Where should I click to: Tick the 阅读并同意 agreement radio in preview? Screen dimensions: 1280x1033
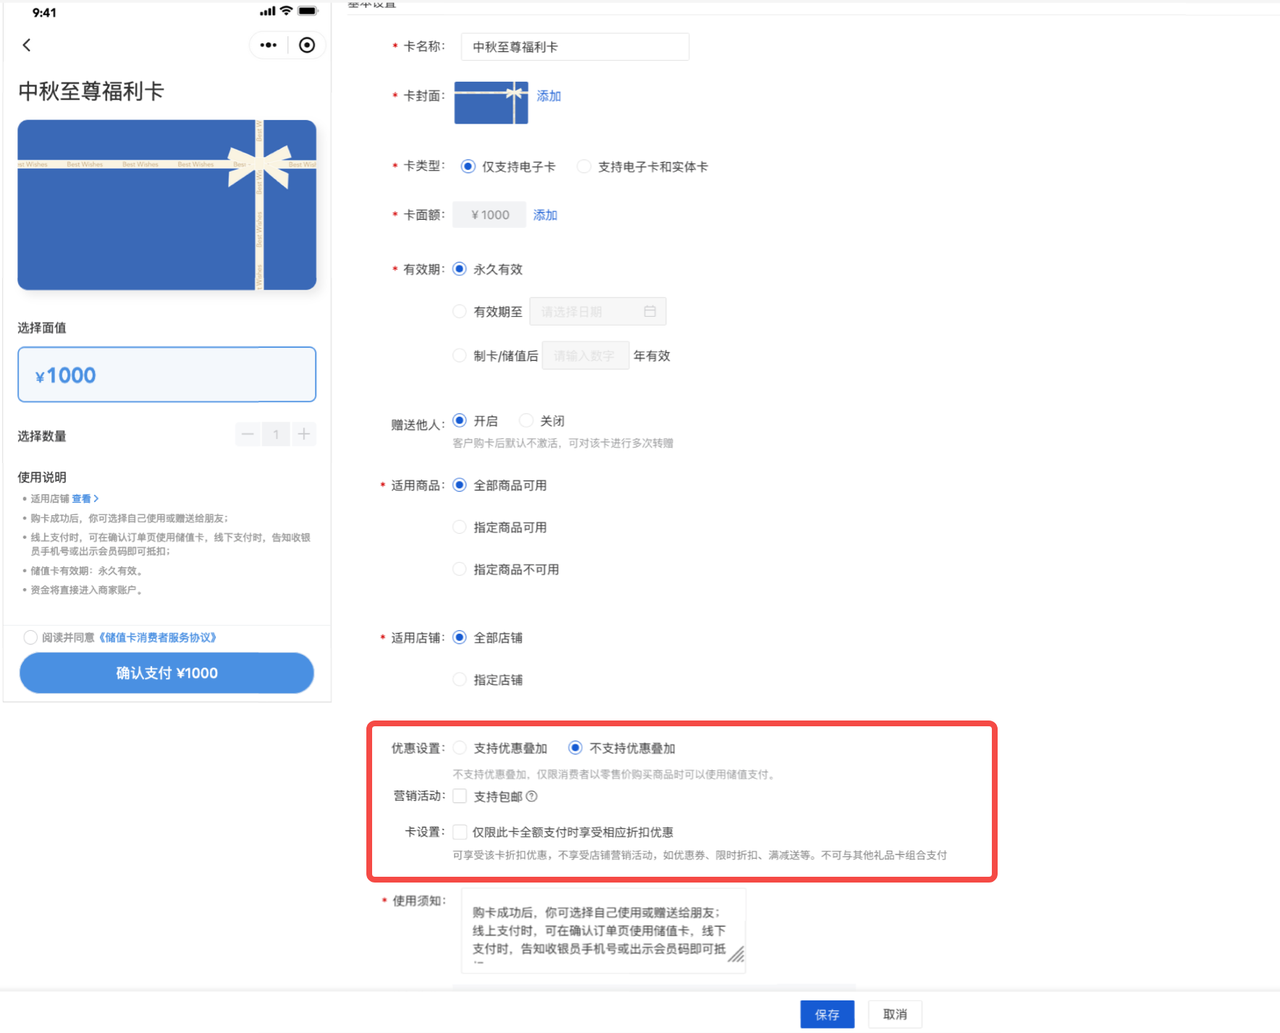(x=30, y=638)
